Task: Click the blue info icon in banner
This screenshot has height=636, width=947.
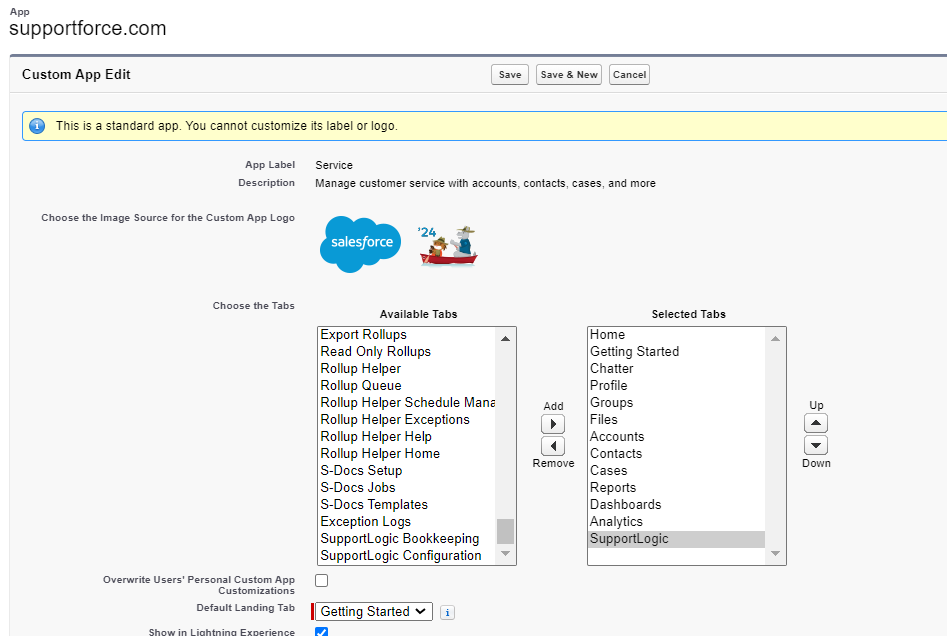Action: point(37,126)
